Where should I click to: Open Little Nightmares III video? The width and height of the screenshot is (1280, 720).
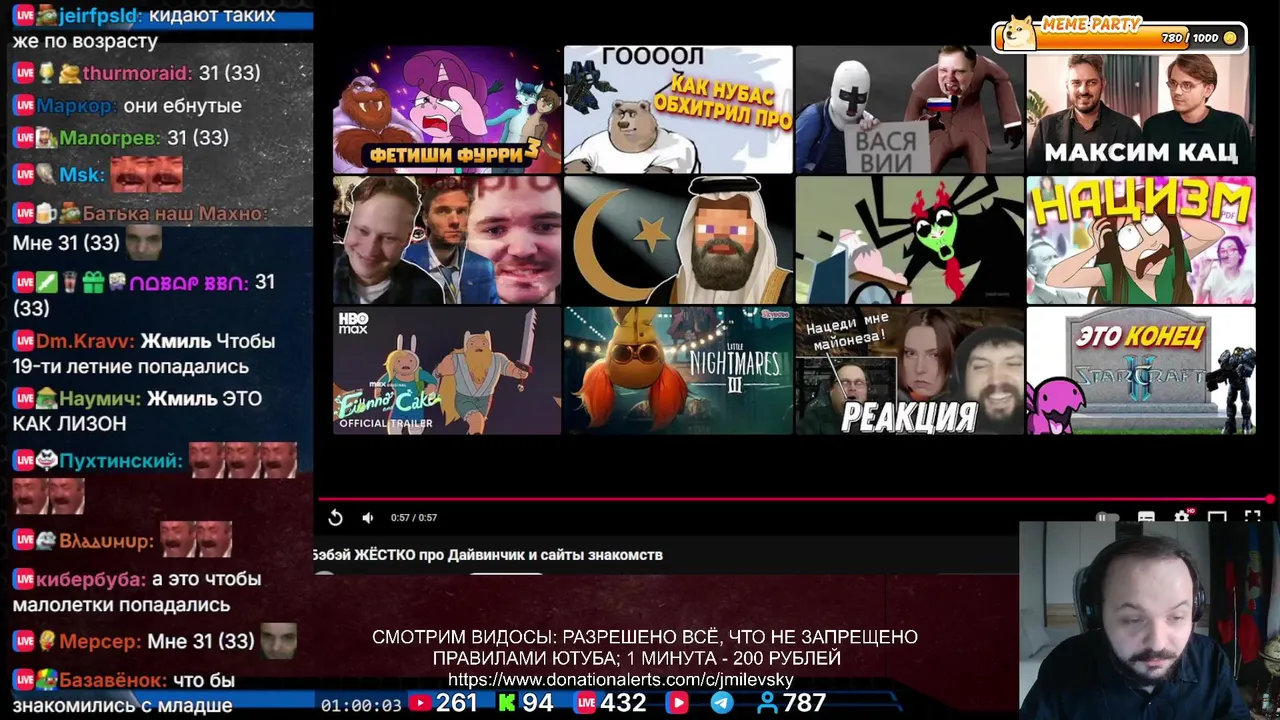[678, 371]
